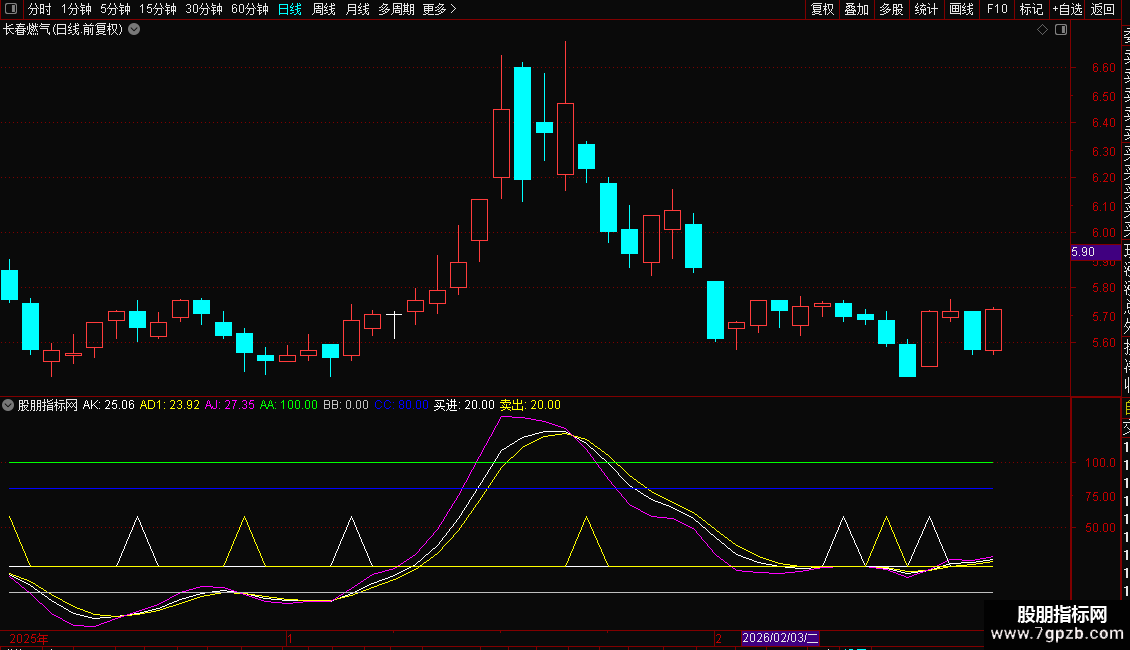
Task: Toggle the left sidebar panel icon
Action: pos(13,9)
